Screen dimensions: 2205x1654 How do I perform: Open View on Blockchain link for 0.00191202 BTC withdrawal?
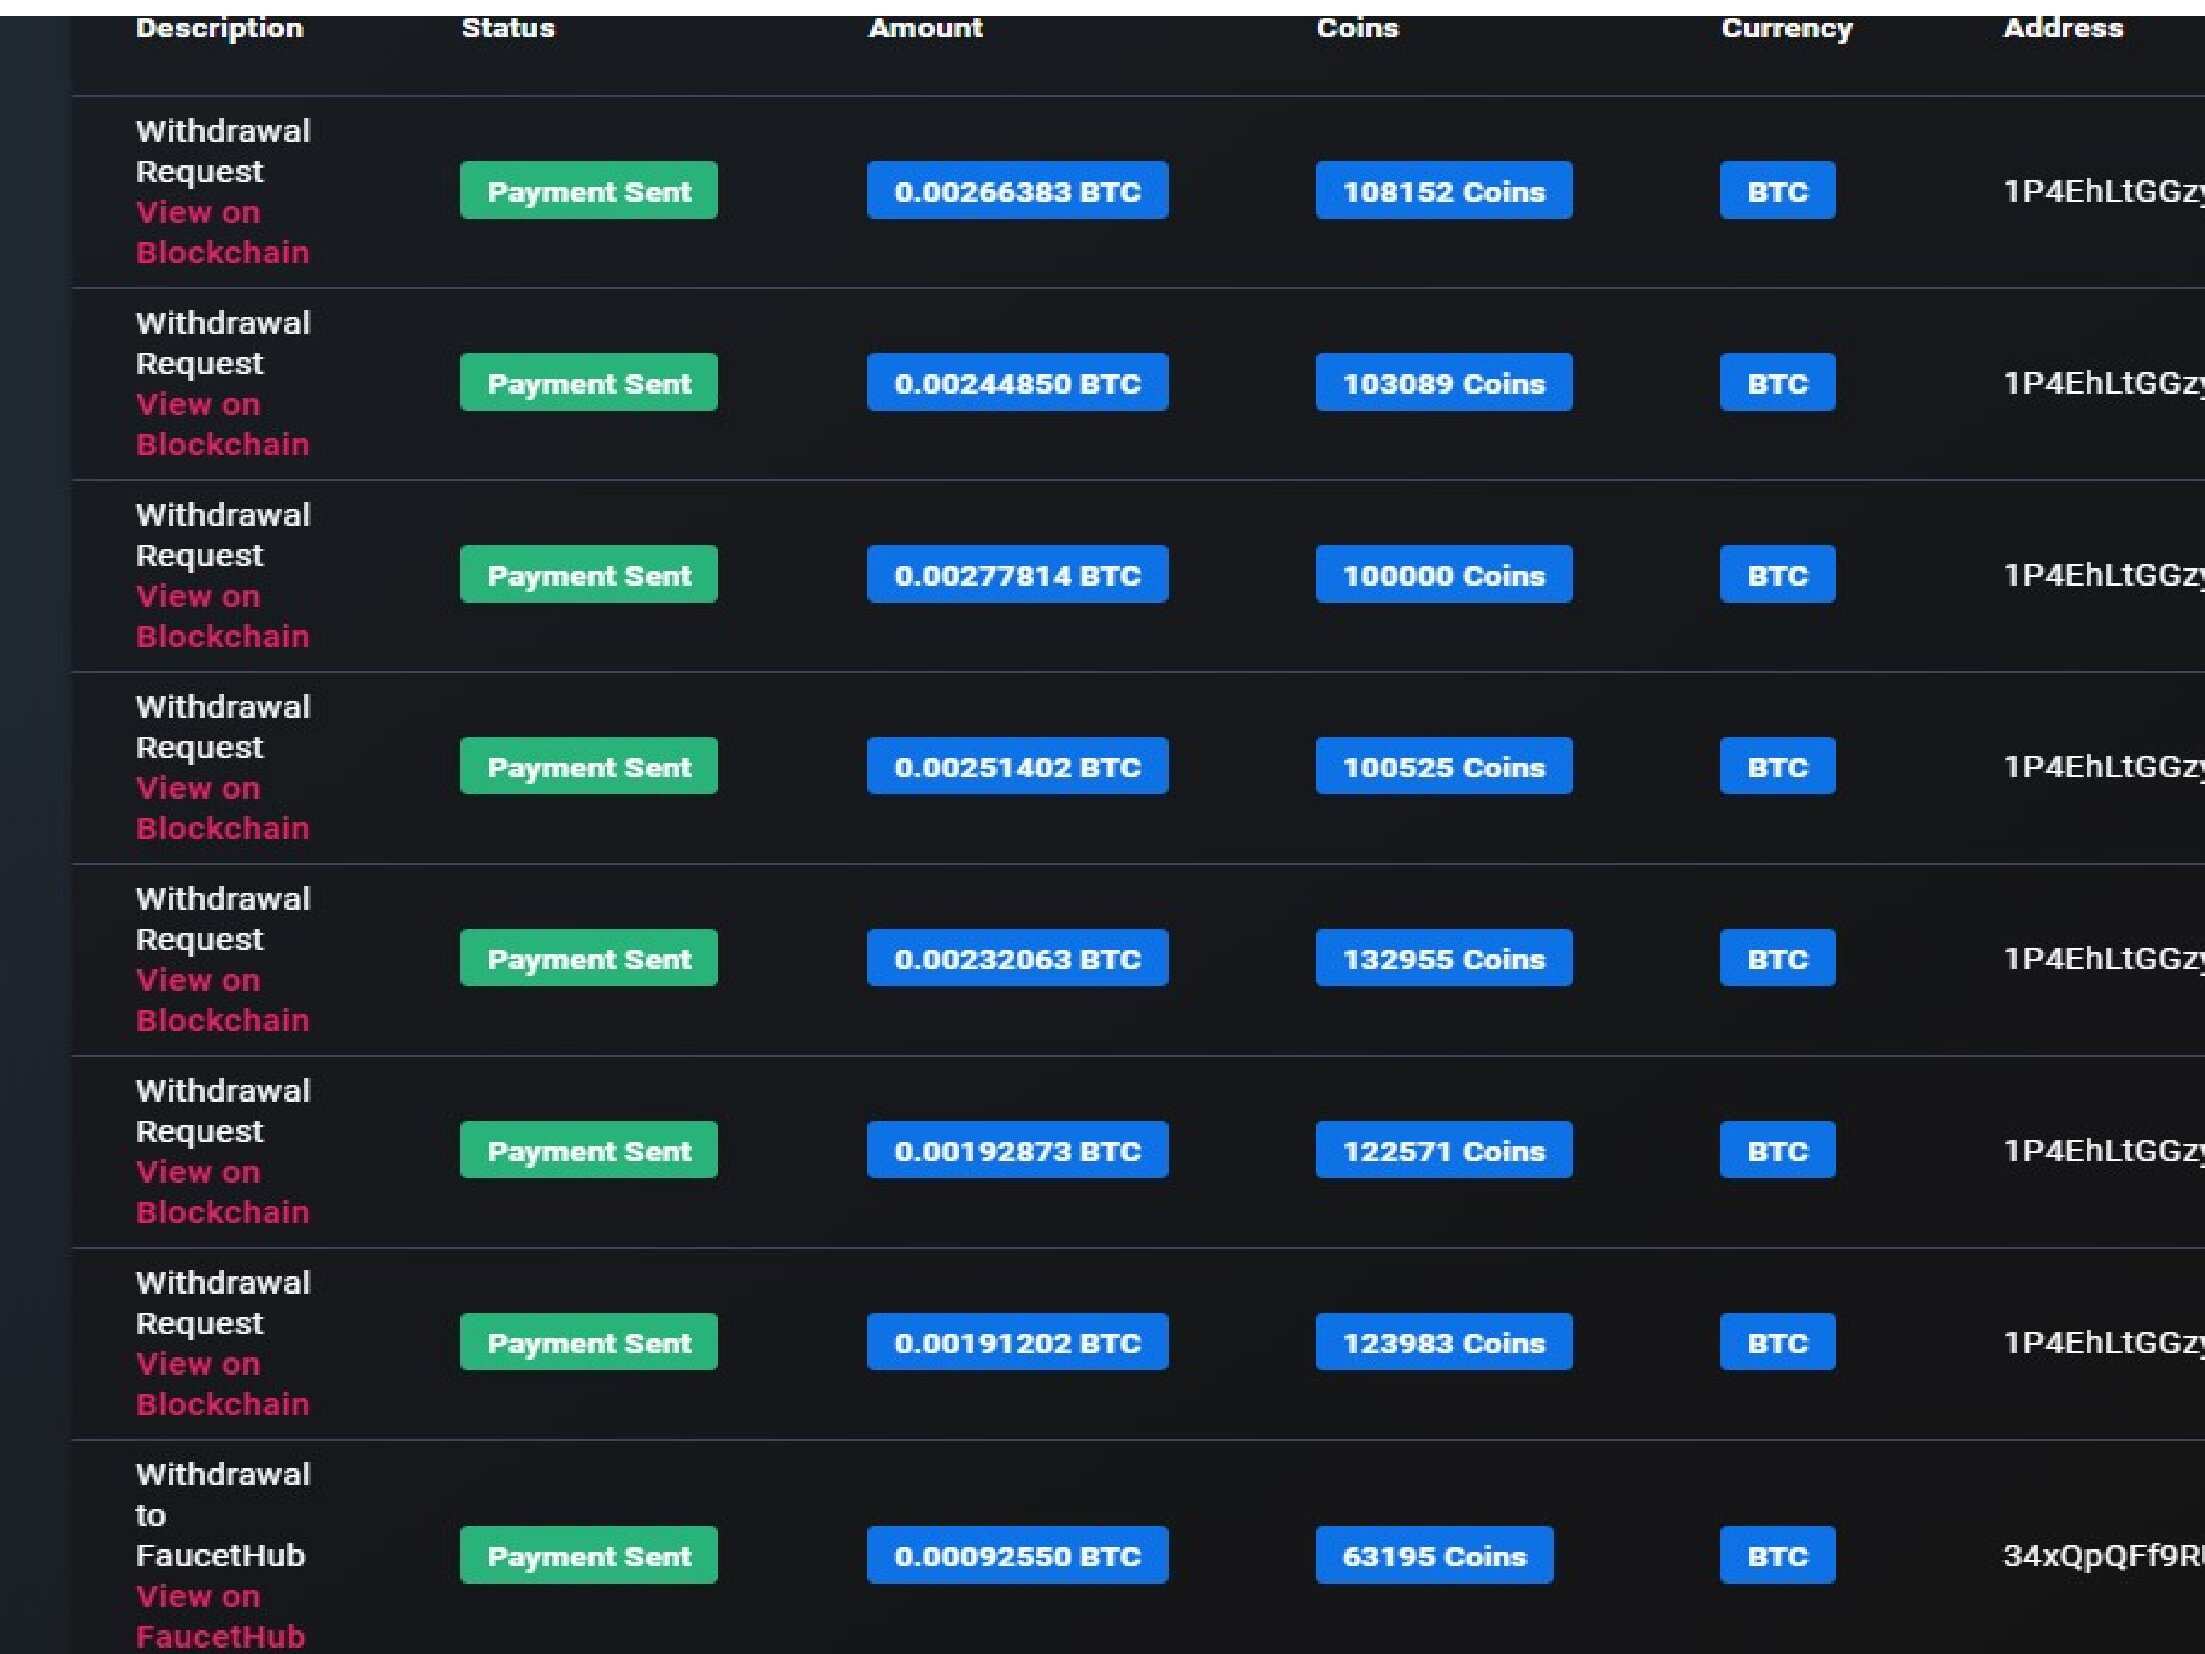pos(222,1384)
